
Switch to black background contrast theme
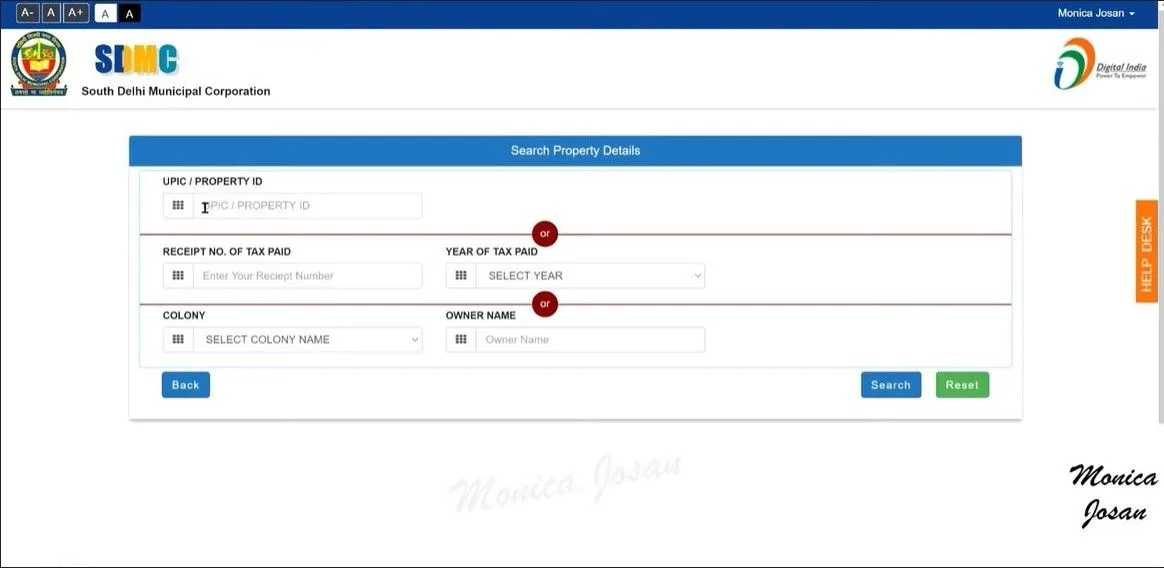pyautogui.click(x=130, y=14)
